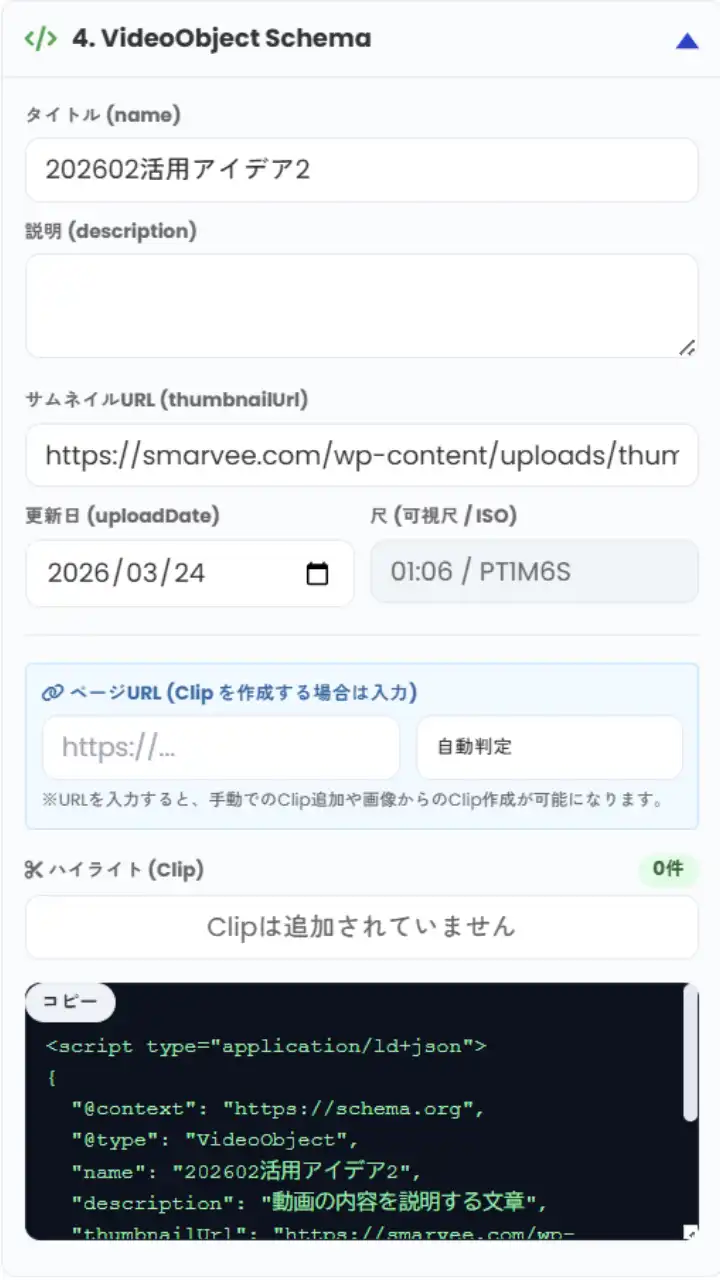Viewport: 720px width, 1280px height.
Task: Select the サムネイルURL thumbnailUrl field
Action: (x=362, y=456)
